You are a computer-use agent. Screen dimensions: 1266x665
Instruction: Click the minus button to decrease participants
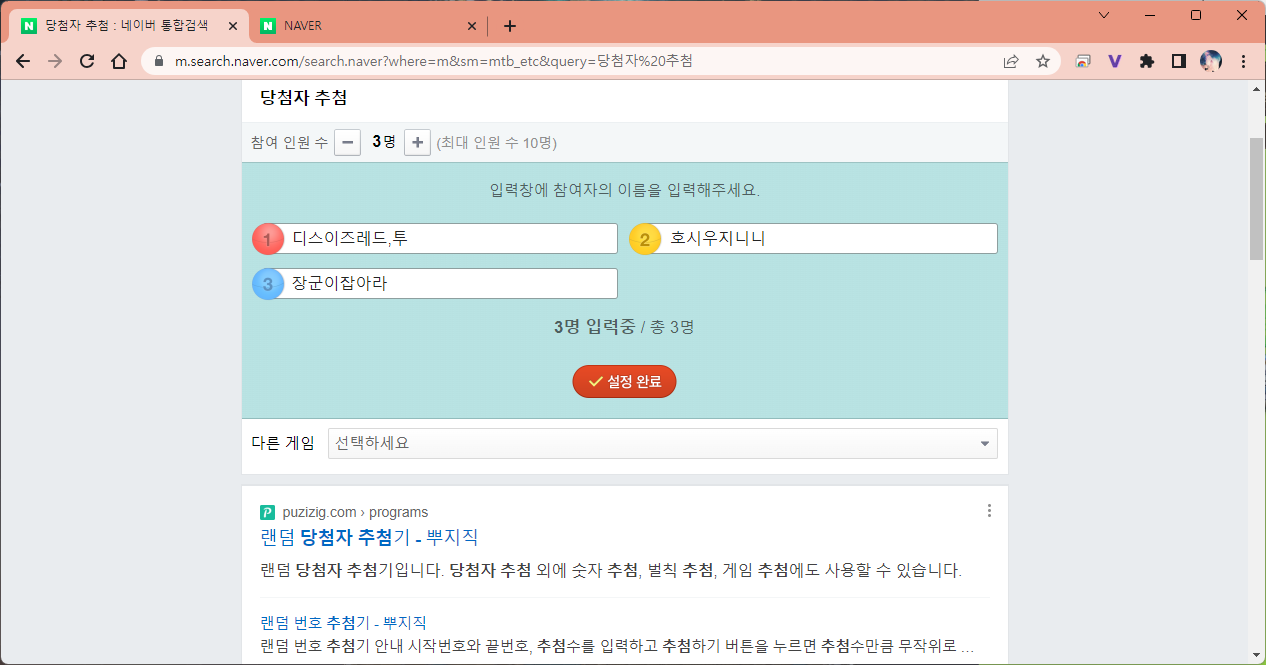(347, 142)
